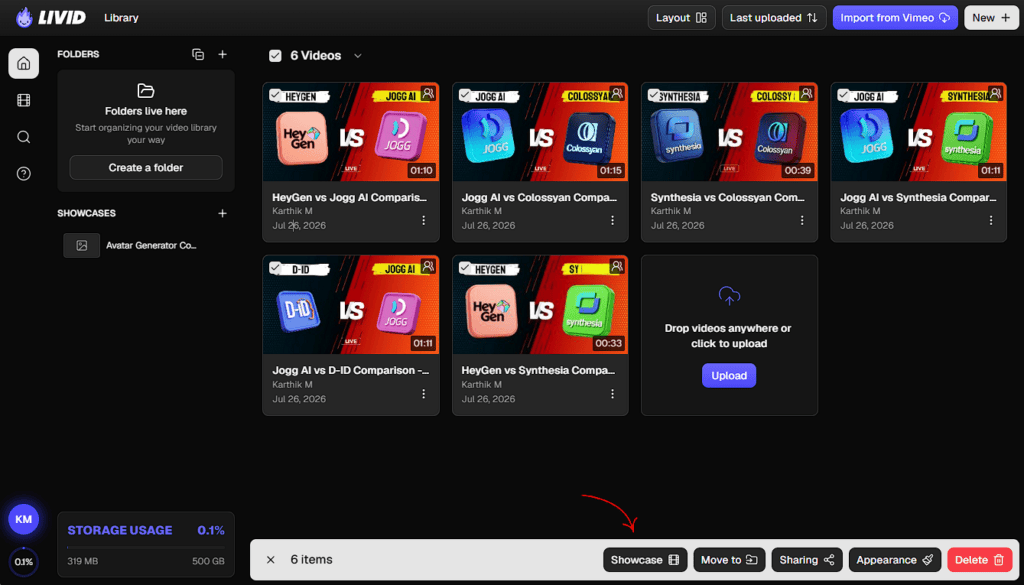Viewport: 1024px width, 585px height.
Task: Uncheck the Synthesia vs Colossyan video checkbox
Action: coord(654,95)
